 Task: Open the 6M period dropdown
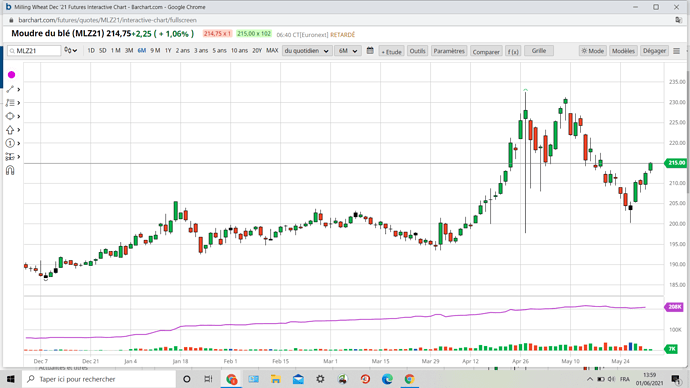point(348,51)
